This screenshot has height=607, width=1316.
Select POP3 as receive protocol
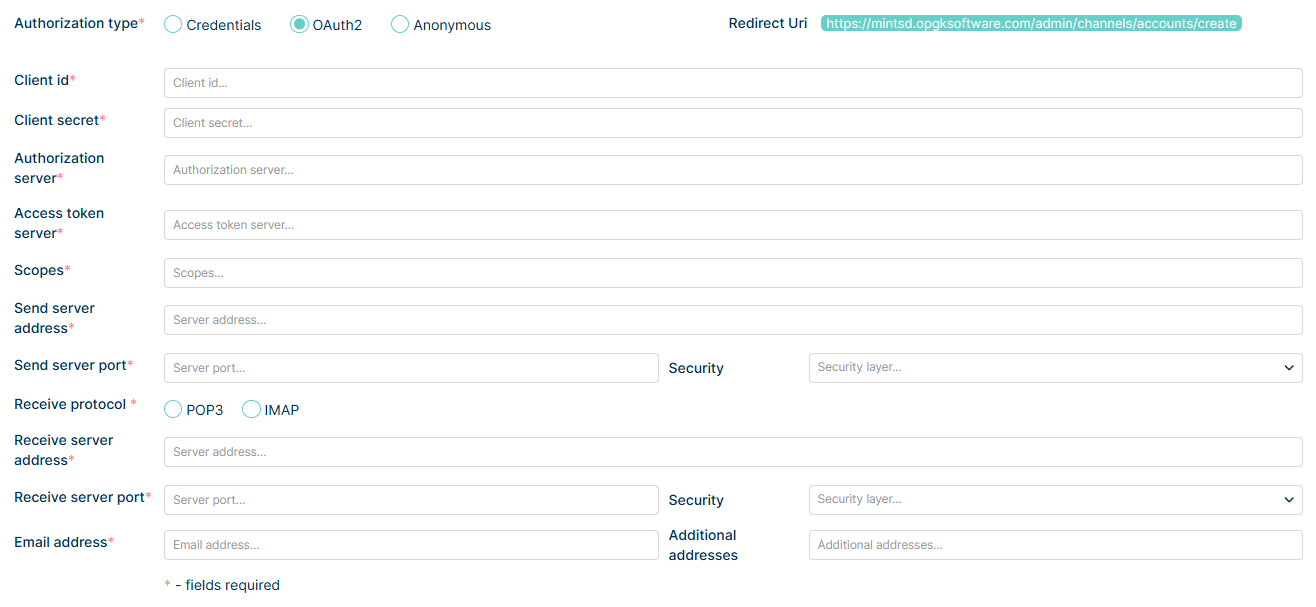[x=173, y=409]
